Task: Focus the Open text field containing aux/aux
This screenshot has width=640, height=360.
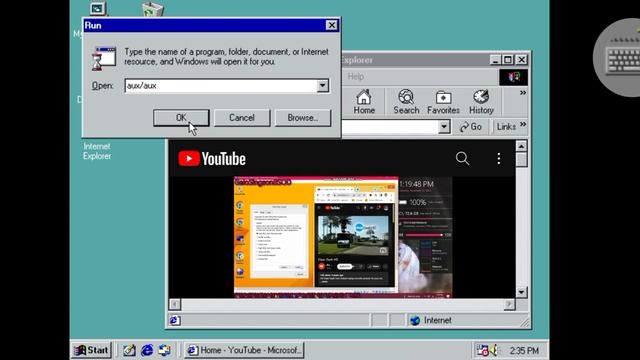Action: (221, 86)
